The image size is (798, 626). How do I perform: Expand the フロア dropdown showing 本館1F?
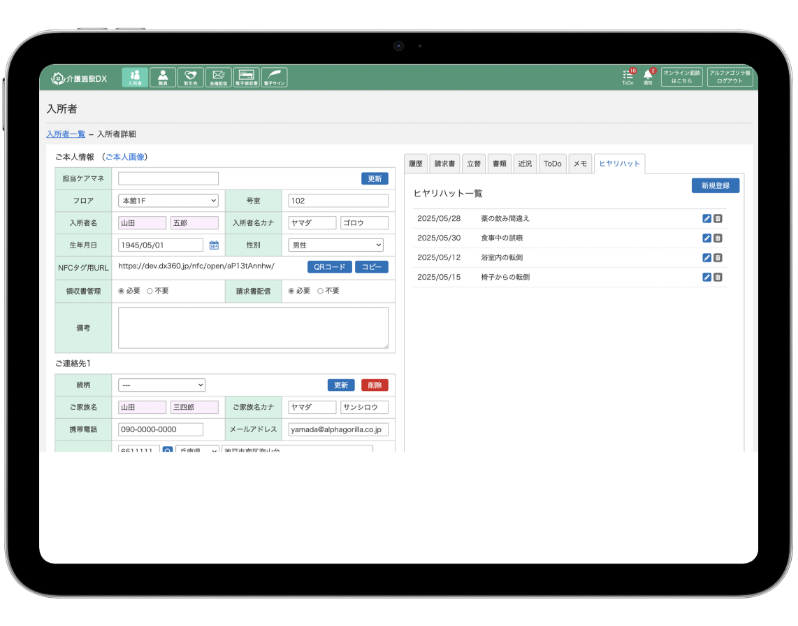pos(168,201)
